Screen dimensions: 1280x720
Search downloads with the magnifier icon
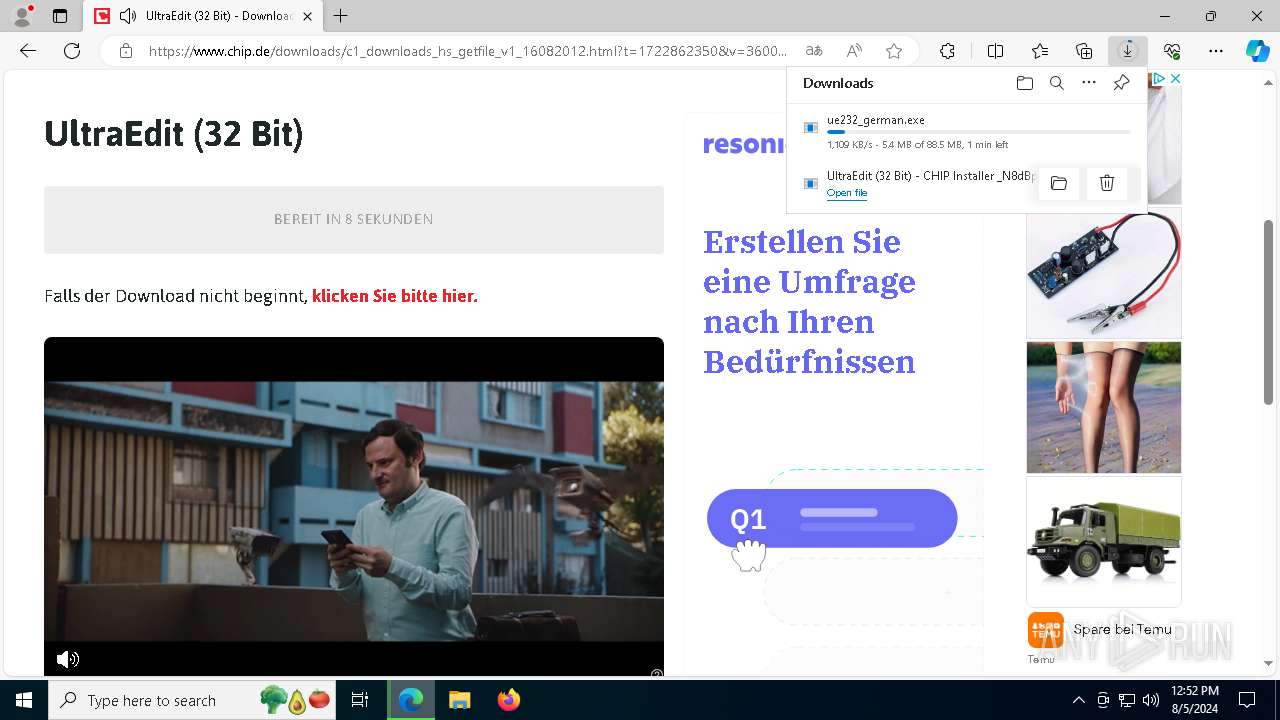[x=1057, y=83]
